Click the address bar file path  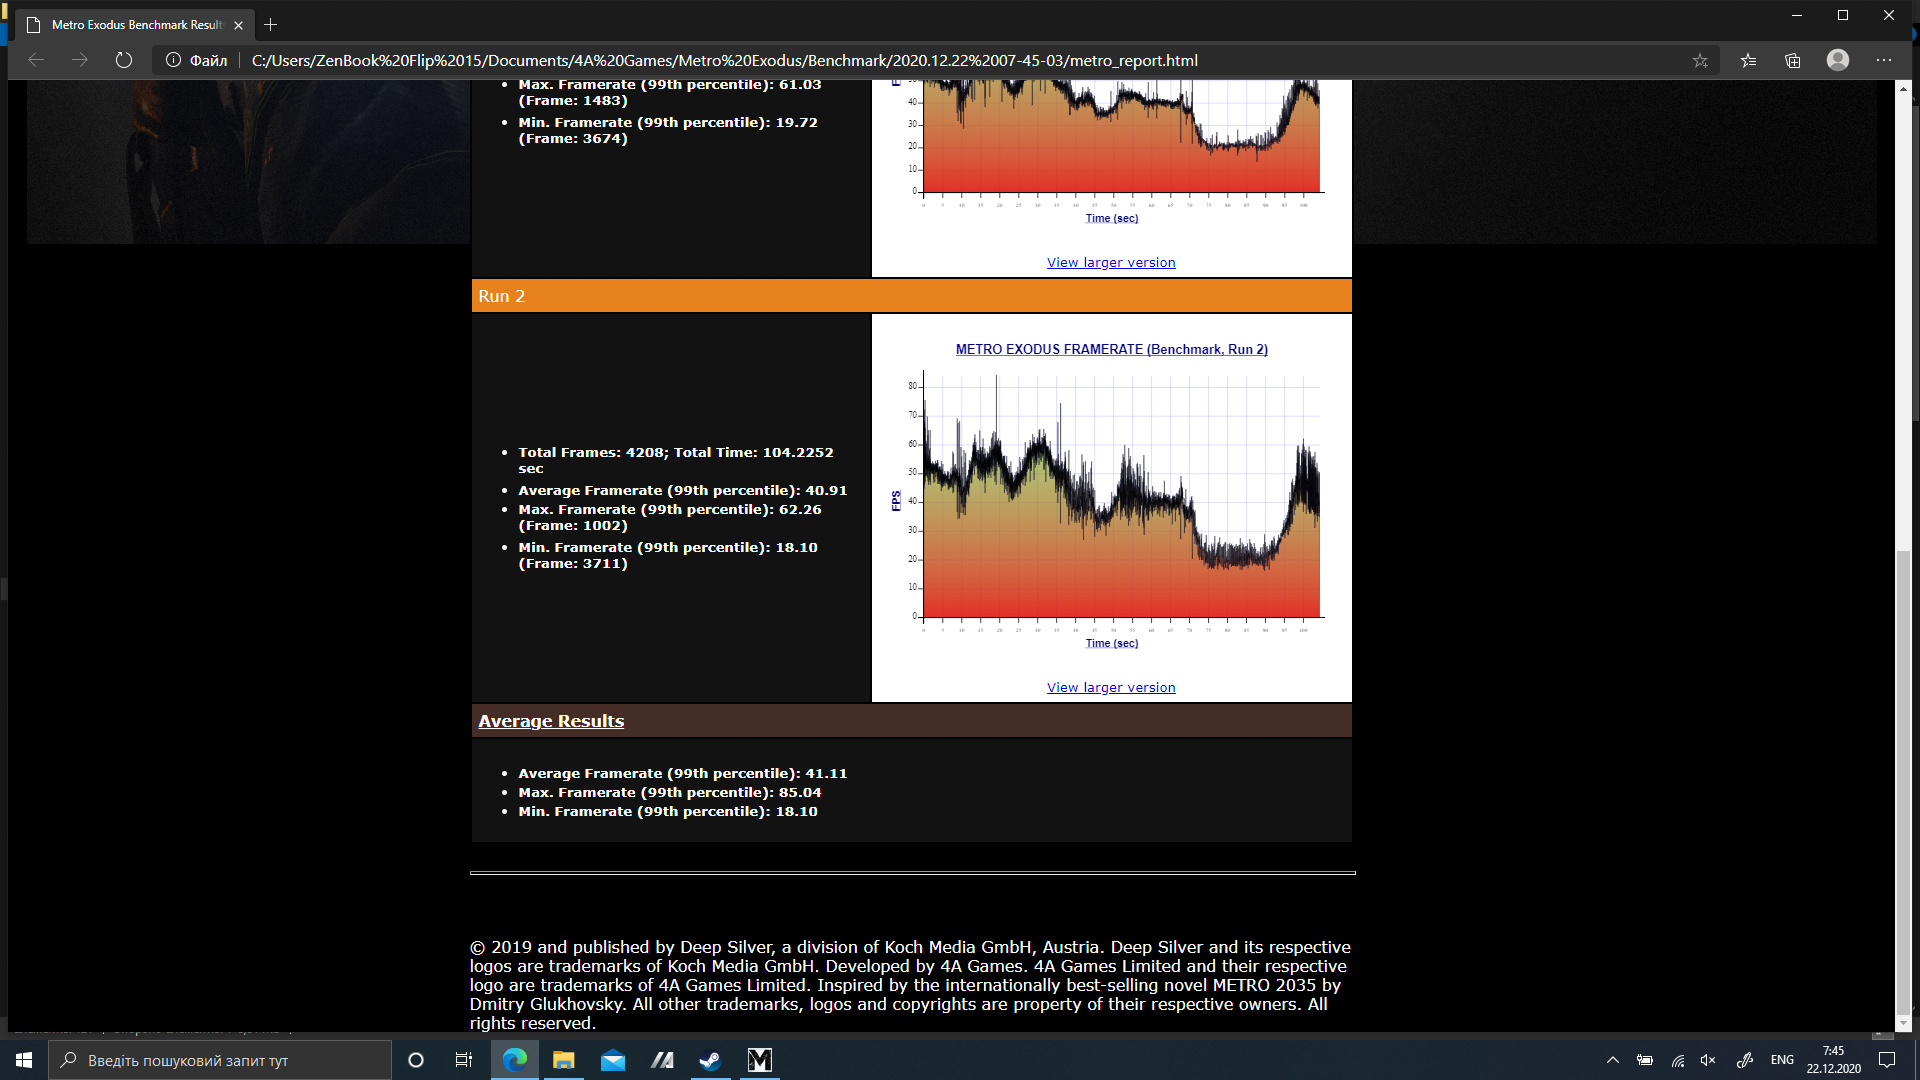pyautogui.click(x=725, y=60)
